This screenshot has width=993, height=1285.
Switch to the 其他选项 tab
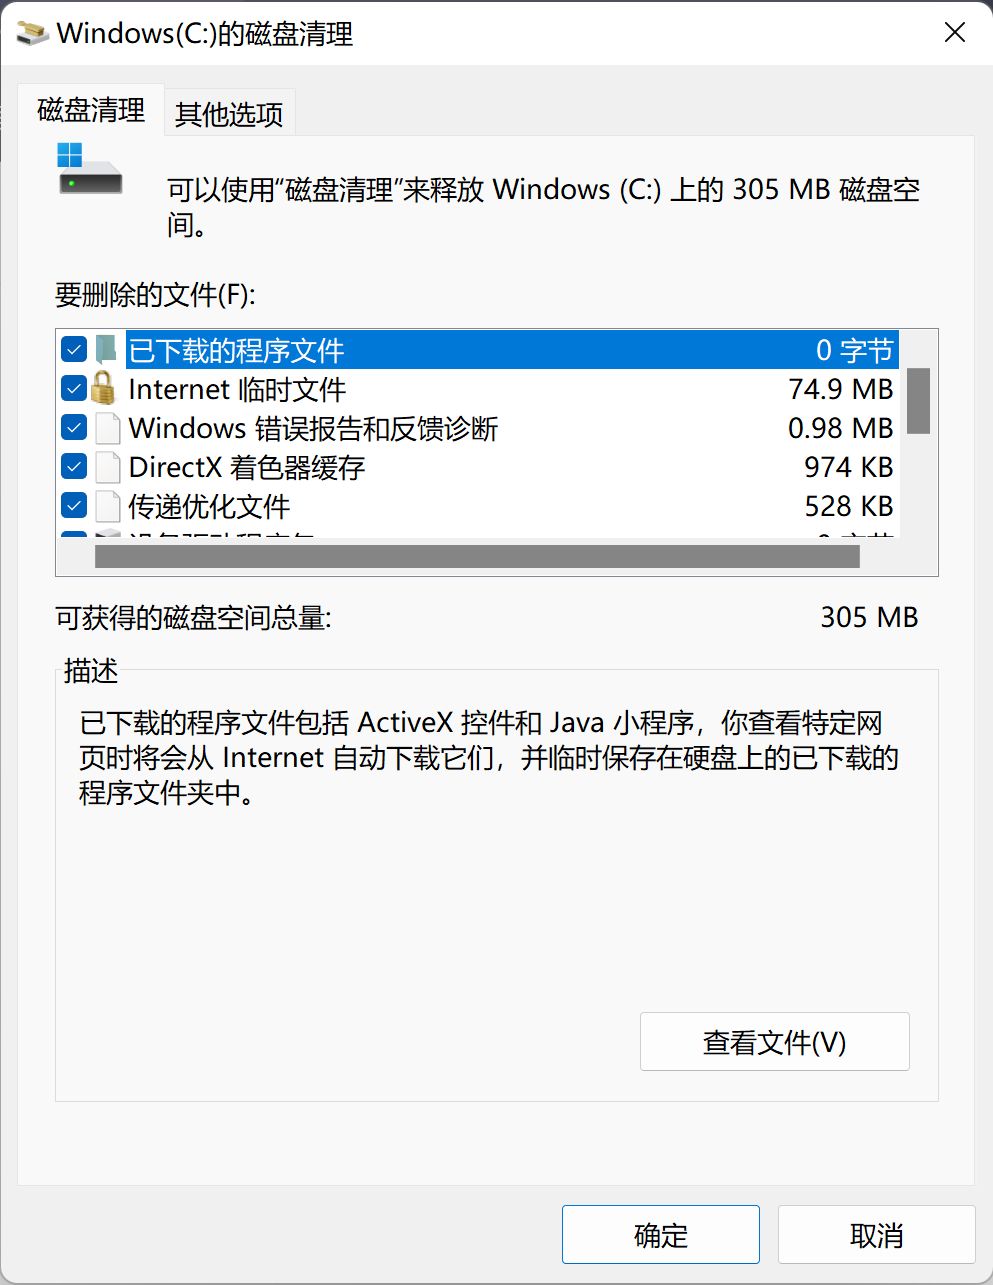click(x=229, y=115)
